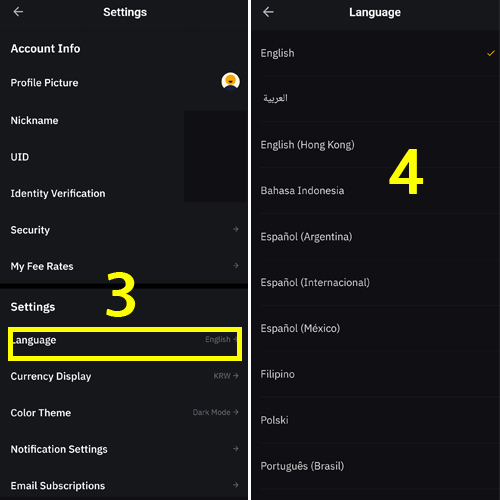This screenshot has height=500, width=500.
Task: Select the Arabic language option
Action: 376,98
